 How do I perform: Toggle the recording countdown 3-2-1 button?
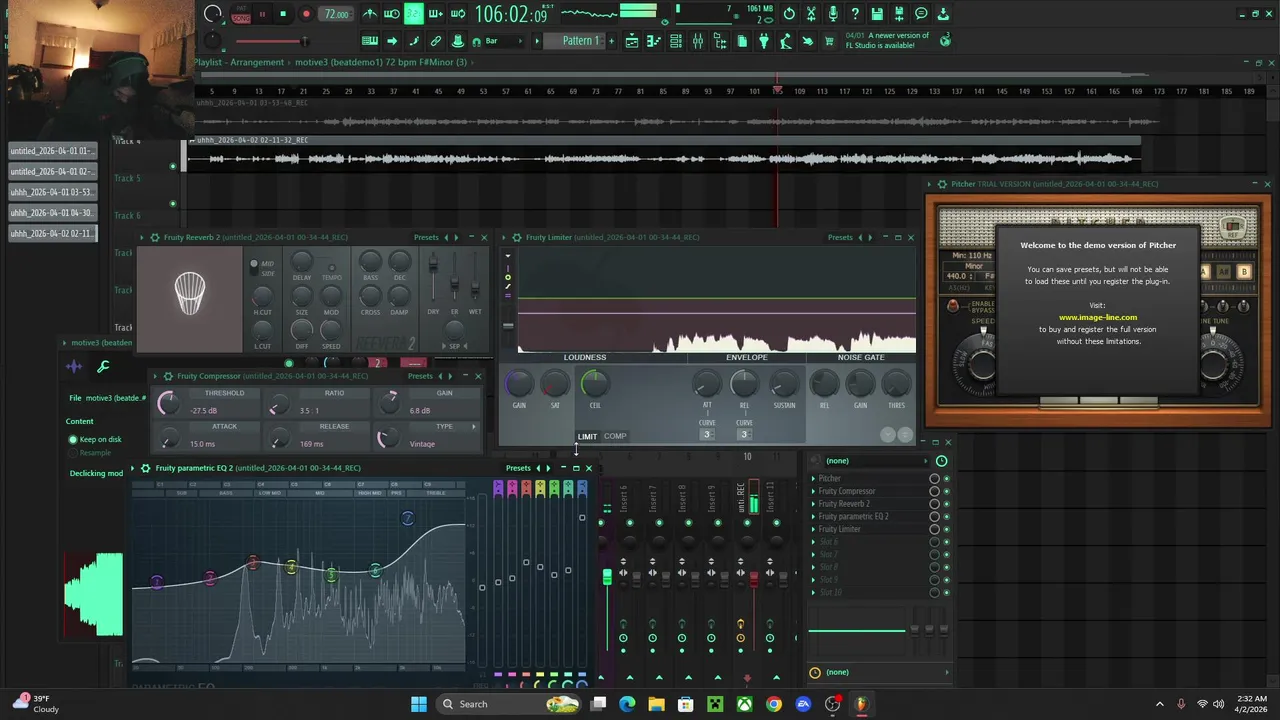click(414, 14)
